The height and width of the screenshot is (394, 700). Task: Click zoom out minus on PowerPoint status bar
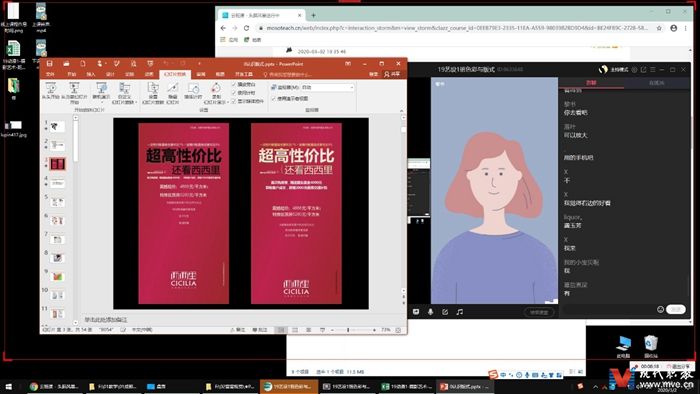(332, 330)
